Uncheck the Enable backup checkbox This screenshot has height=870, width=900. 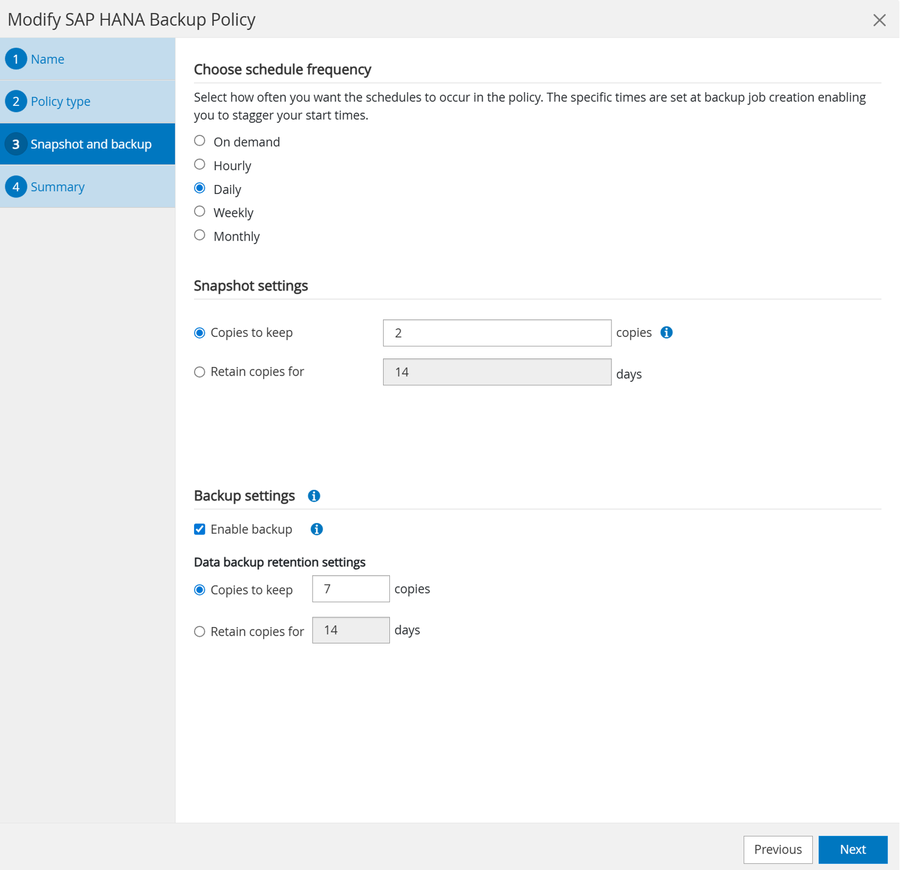tap(200, 529)
